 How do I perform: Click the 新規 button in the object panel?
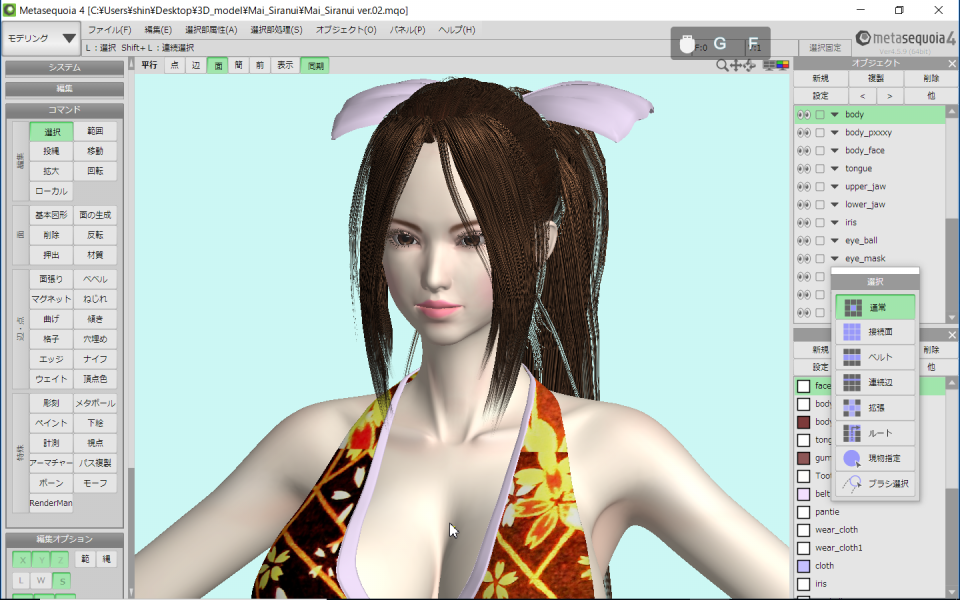pos(821,78)
